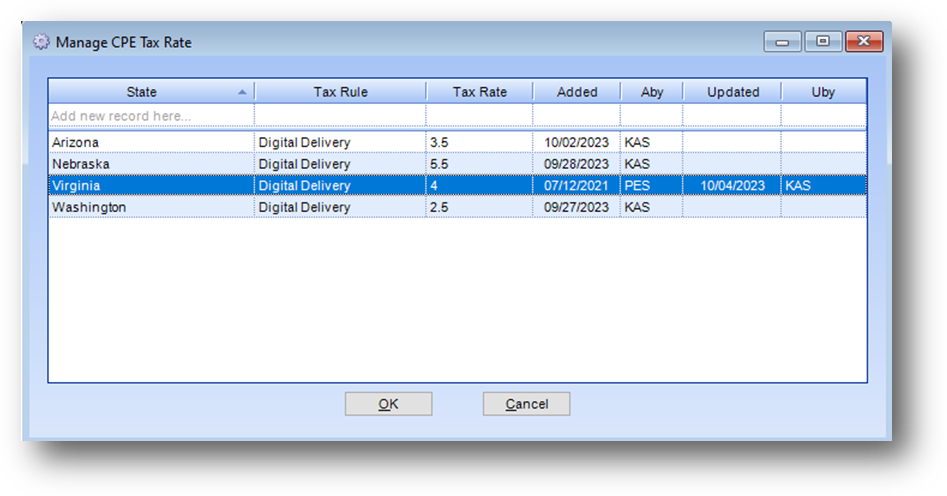Click new record Tax Rule cell
The height and width of the screenshot is (496, 947).
pyautogui.click(x=340, y=115)
